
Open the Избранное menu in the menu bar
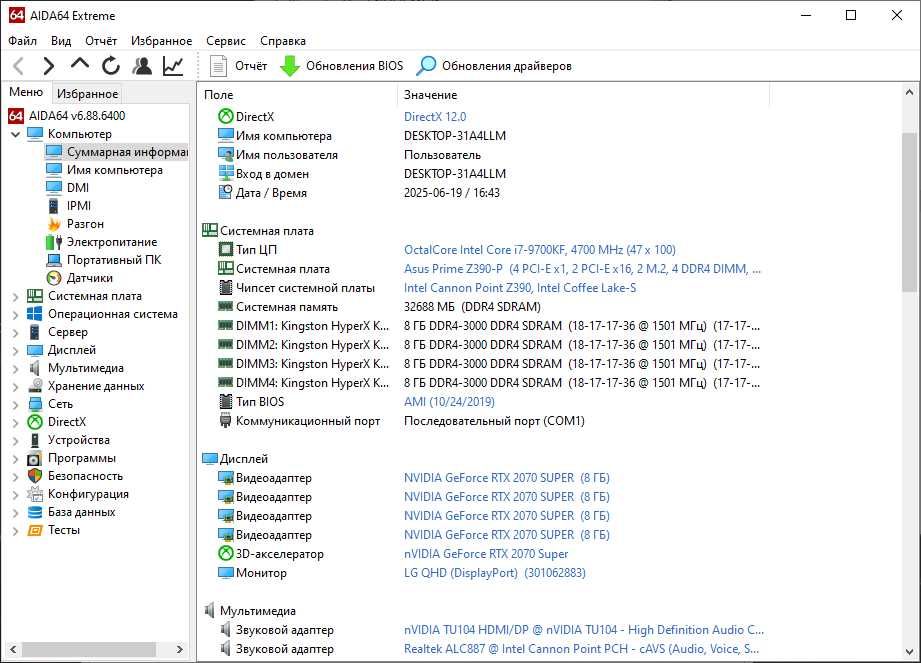pyautogui.click(x=162, y=41)
